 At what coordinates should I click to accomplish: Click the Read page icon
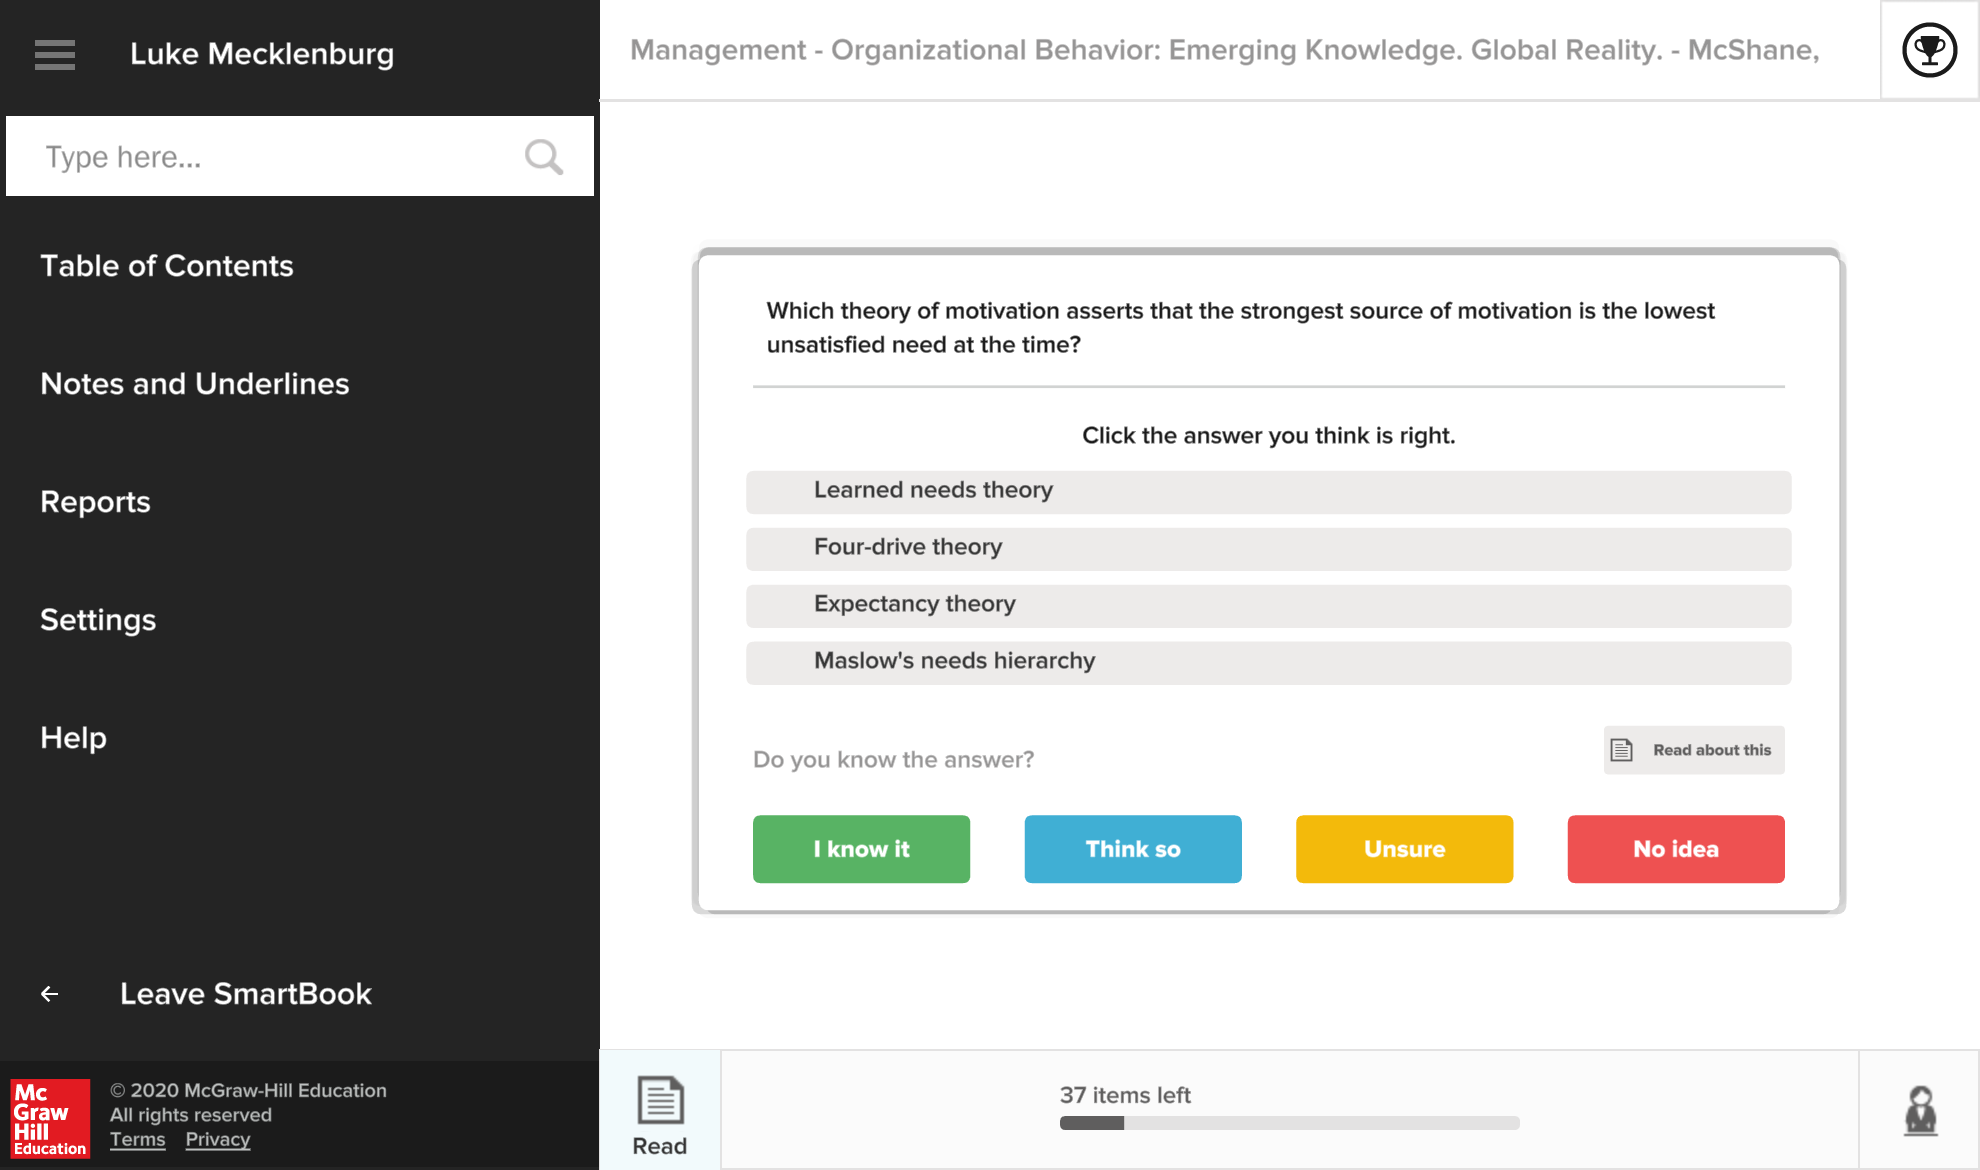(660, 1101)
